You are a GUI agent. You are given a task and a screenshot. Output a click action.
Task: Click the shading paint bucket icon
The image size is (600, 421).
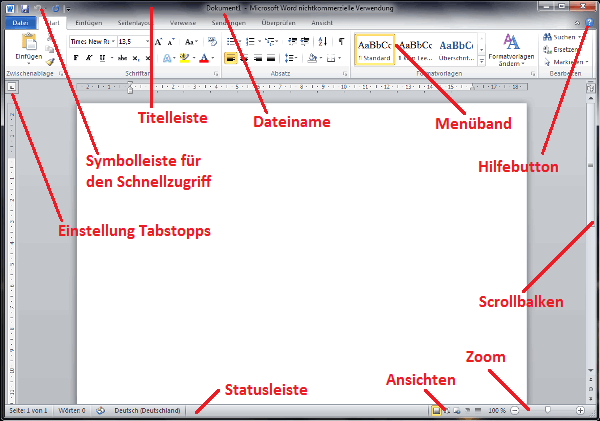[312, 58]
